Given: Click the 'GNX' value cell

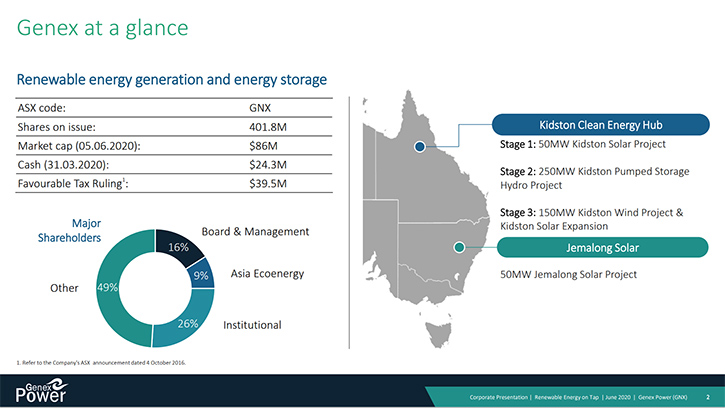Looking at the screenshot, I should pos(260,108).
